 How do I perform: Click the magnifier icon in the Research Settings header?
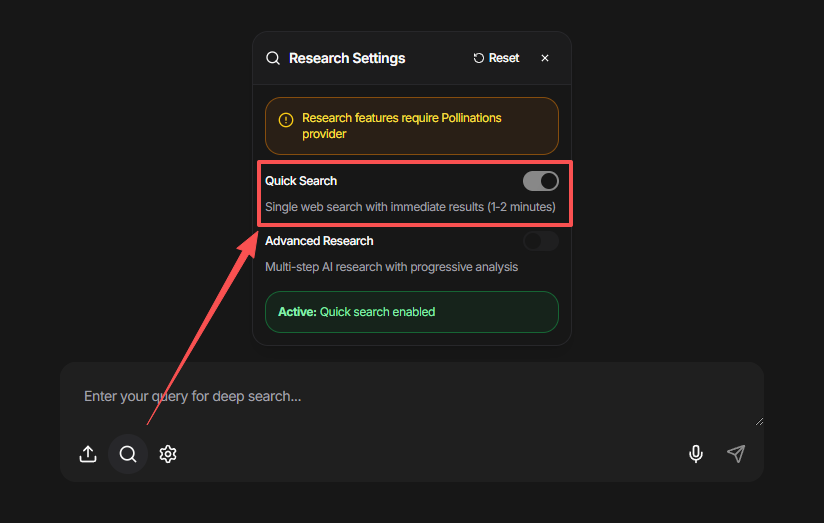click(273, 58)
